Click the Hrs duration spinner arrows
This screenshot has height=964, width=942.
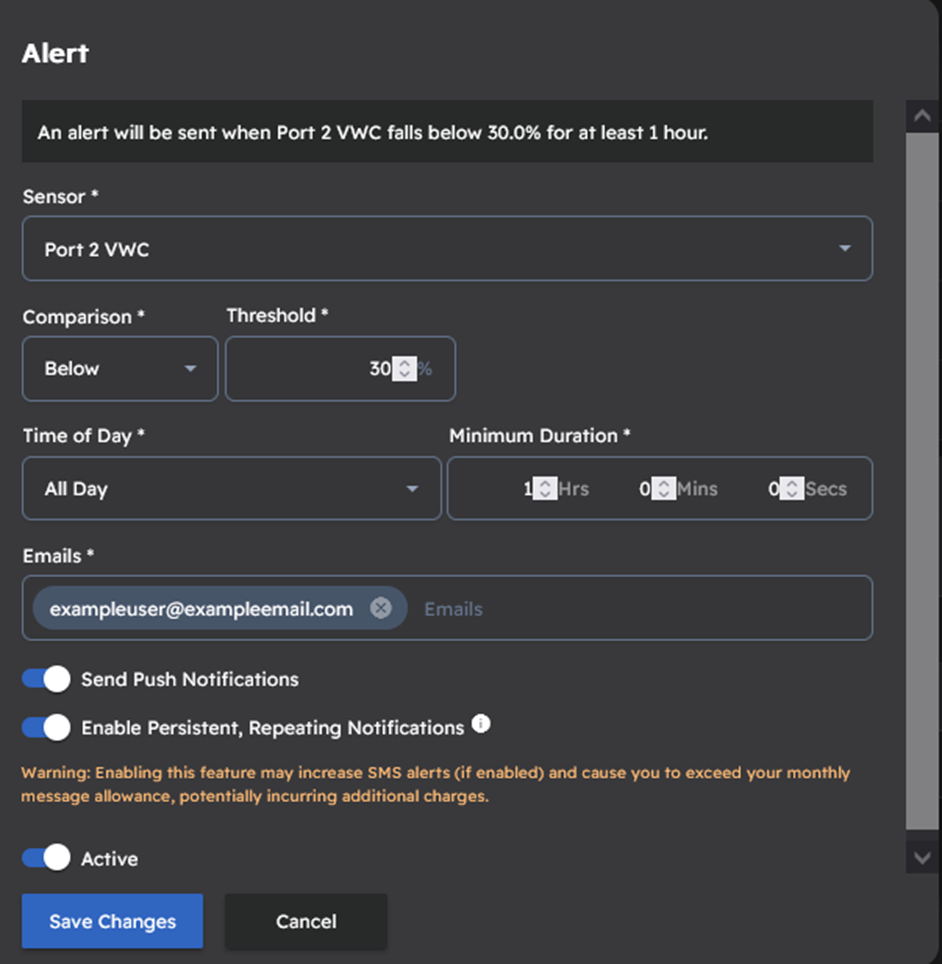click(545, 489)
